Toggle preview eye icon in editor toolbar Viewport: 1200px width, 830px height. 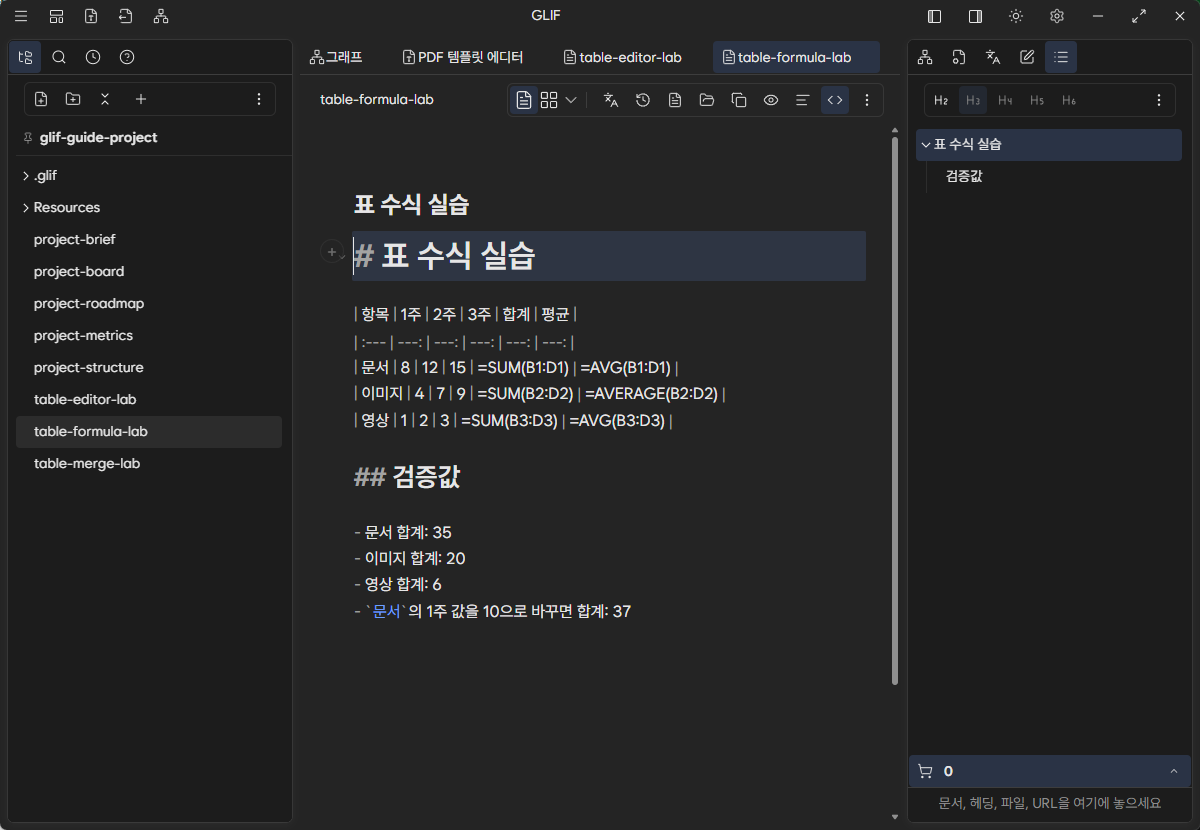click(771, 100)
